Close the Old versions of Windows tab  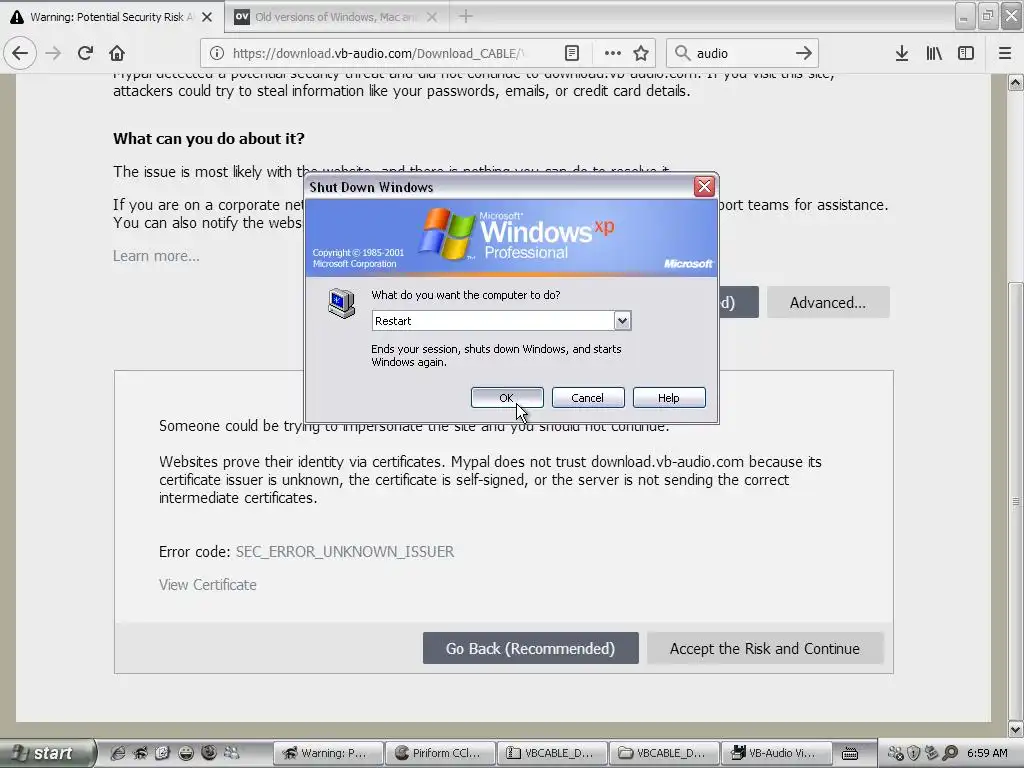coord(432,17)
